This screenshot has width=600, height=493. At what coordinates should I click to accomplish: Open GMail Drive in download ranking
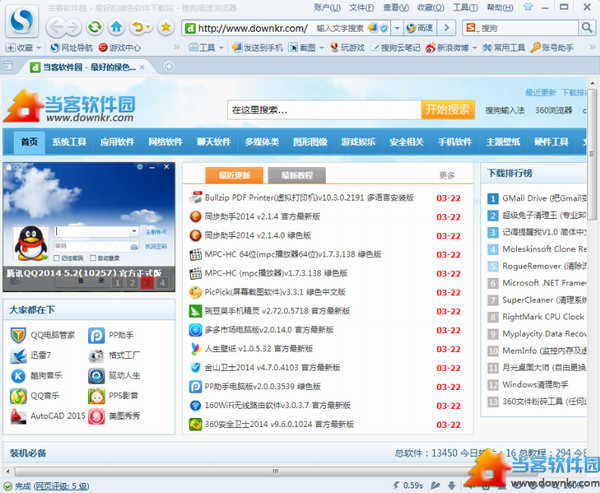click(544, 198)
